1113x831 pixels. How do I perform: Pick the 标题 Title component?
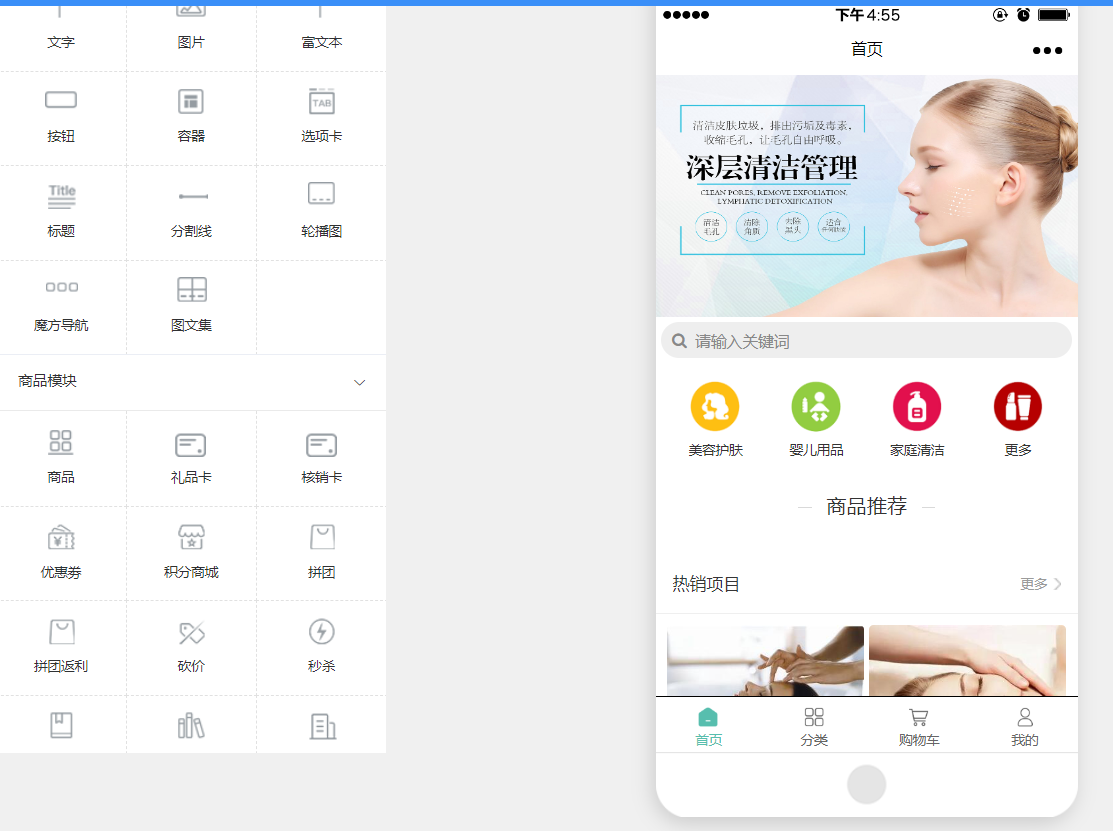pos(61,212)
